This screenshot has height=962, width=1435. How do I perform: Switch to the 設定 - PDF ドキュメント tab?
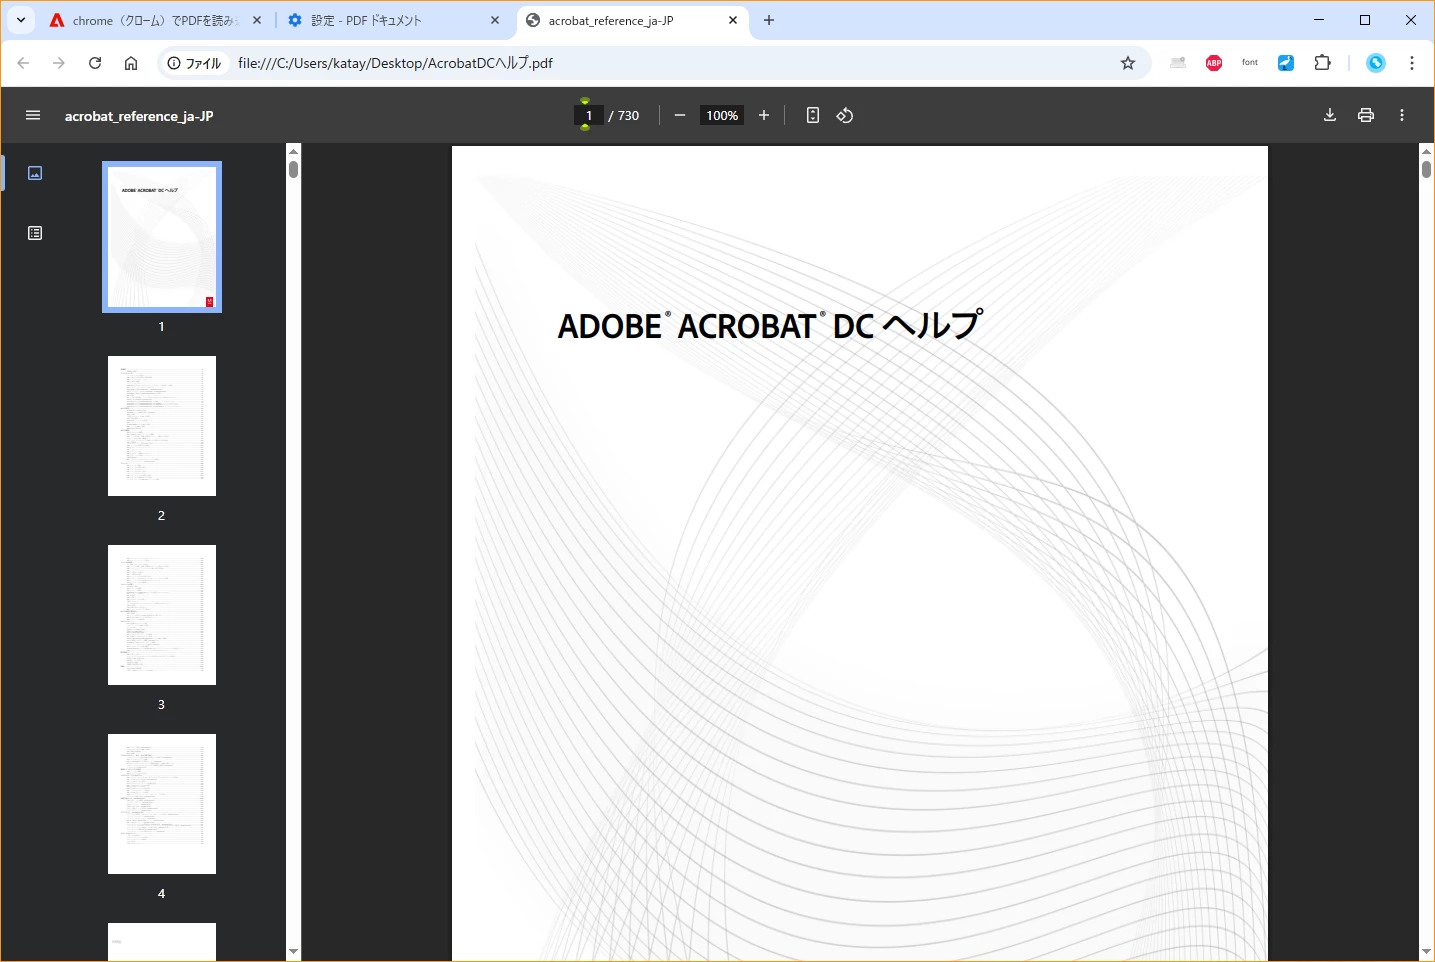392,20
